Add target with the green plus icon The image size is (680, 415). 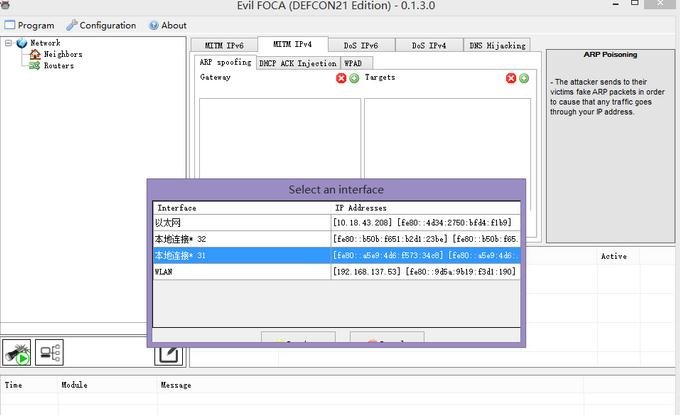pyautogui.click(x=524, y=78)
